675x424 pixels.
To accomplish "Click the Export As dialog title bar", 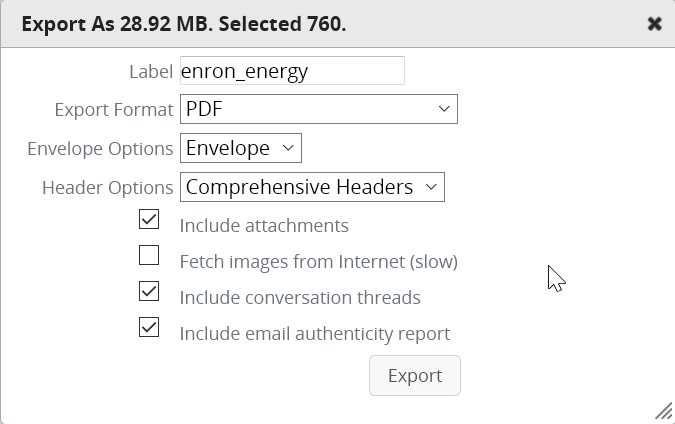I will (300, 23).
